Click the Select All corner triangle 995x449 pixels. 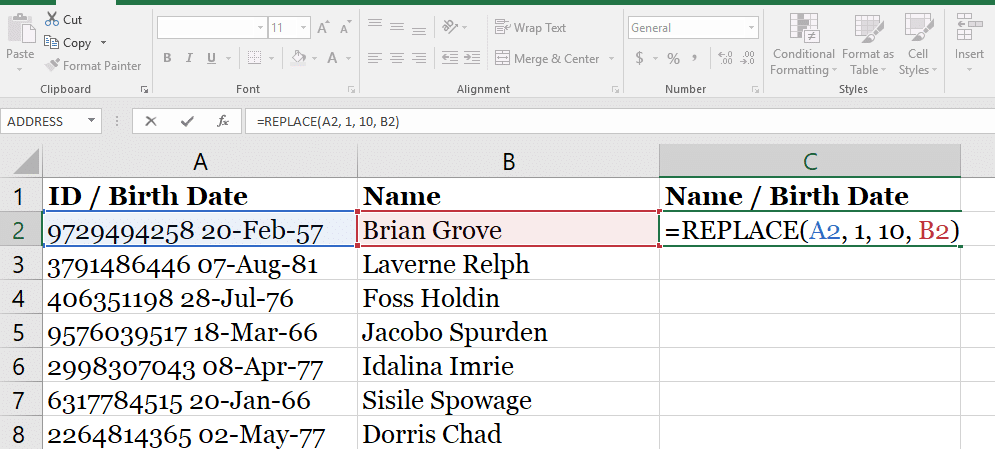26,161
